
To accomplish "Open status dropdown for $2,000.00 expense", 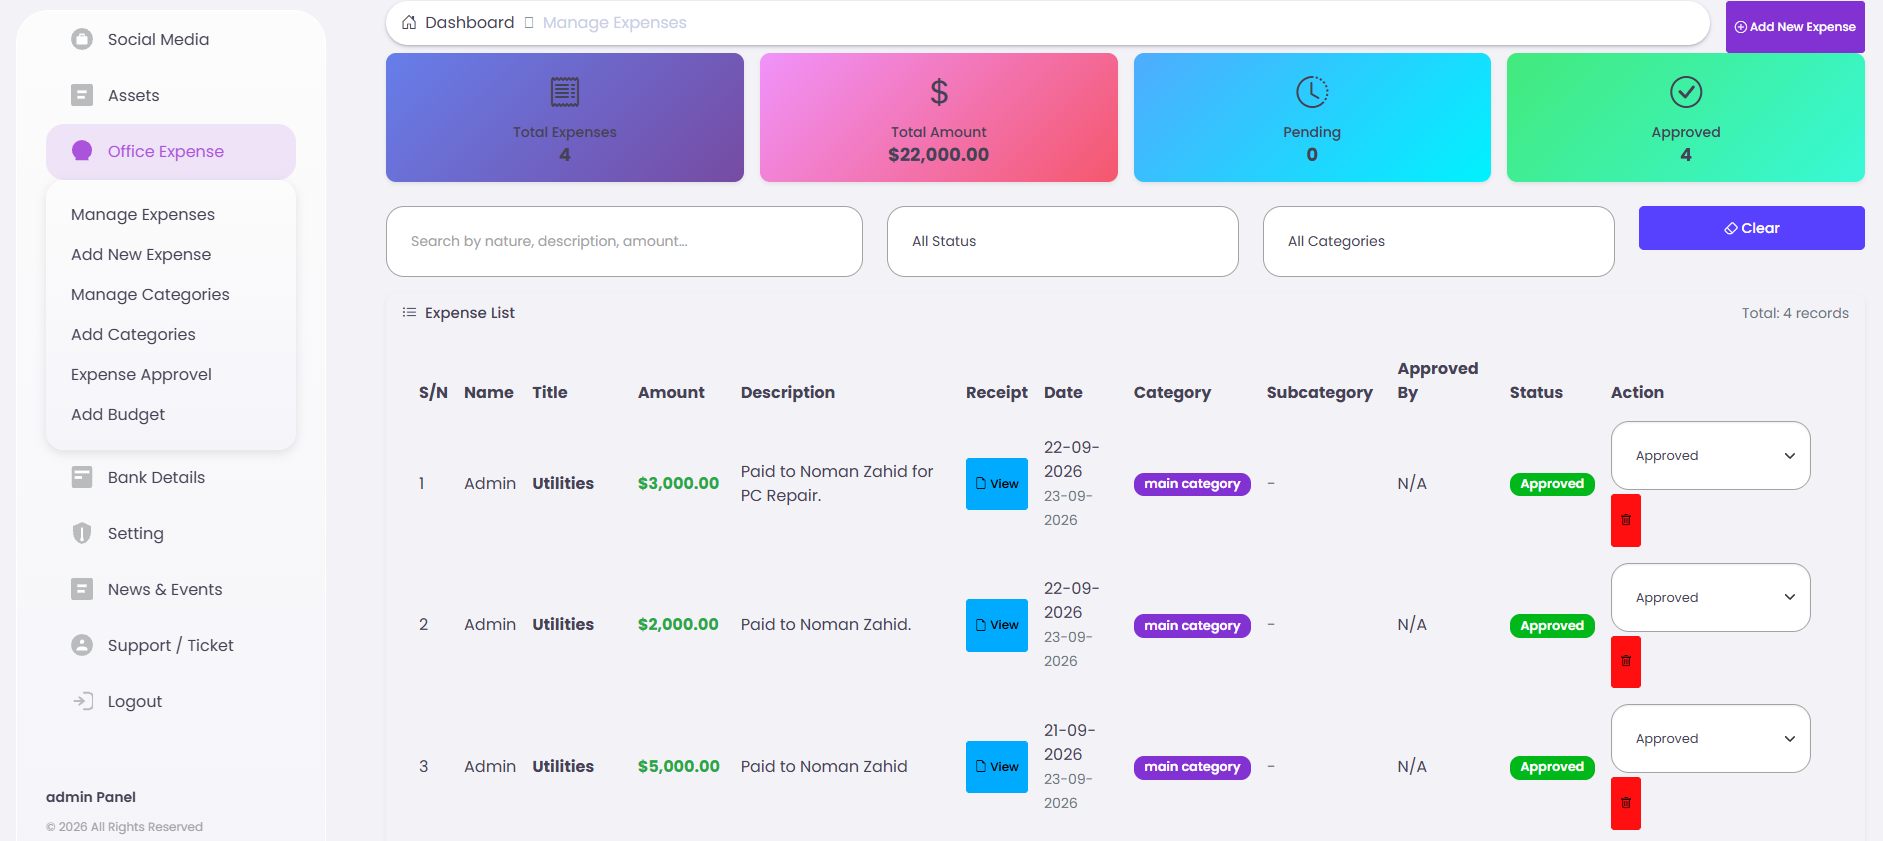I will click(x=1711, y=598).
